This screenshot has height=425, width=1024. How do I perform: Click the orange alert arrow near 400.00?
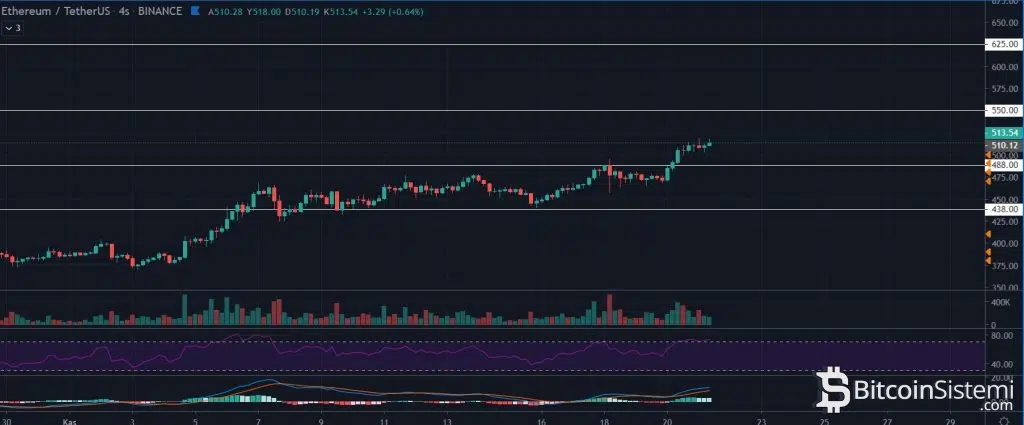click(x=988, y=236)
